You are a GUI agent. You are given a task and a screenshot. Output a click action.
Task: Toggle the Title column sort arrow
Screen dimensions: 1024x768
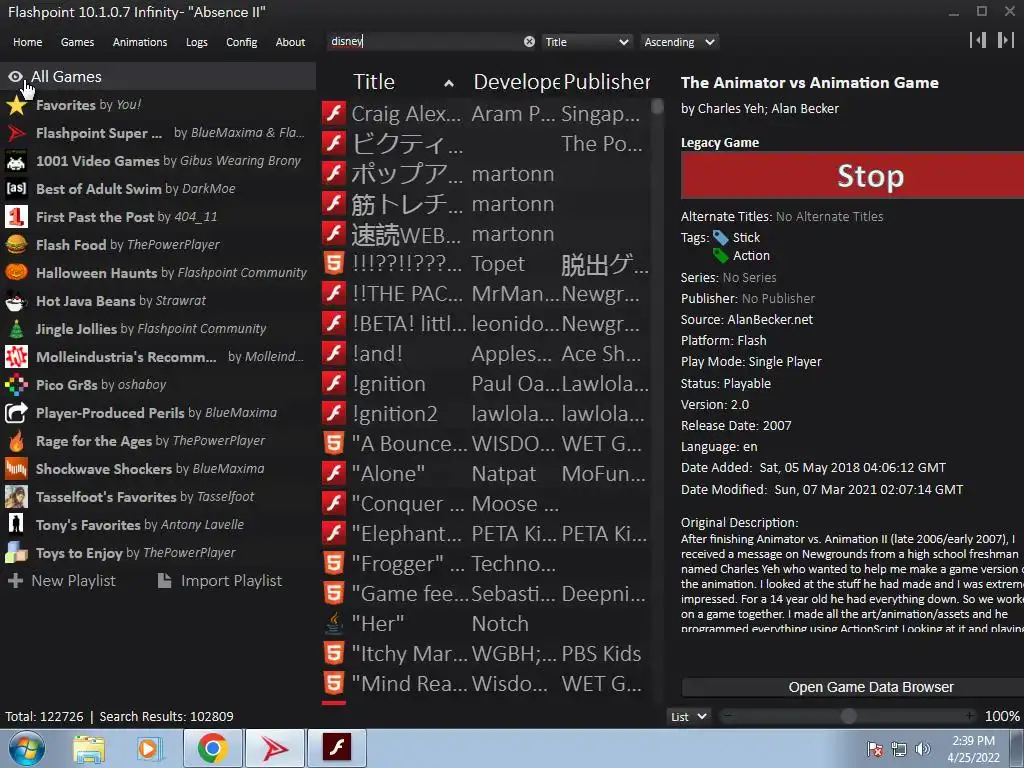(449, 83)
